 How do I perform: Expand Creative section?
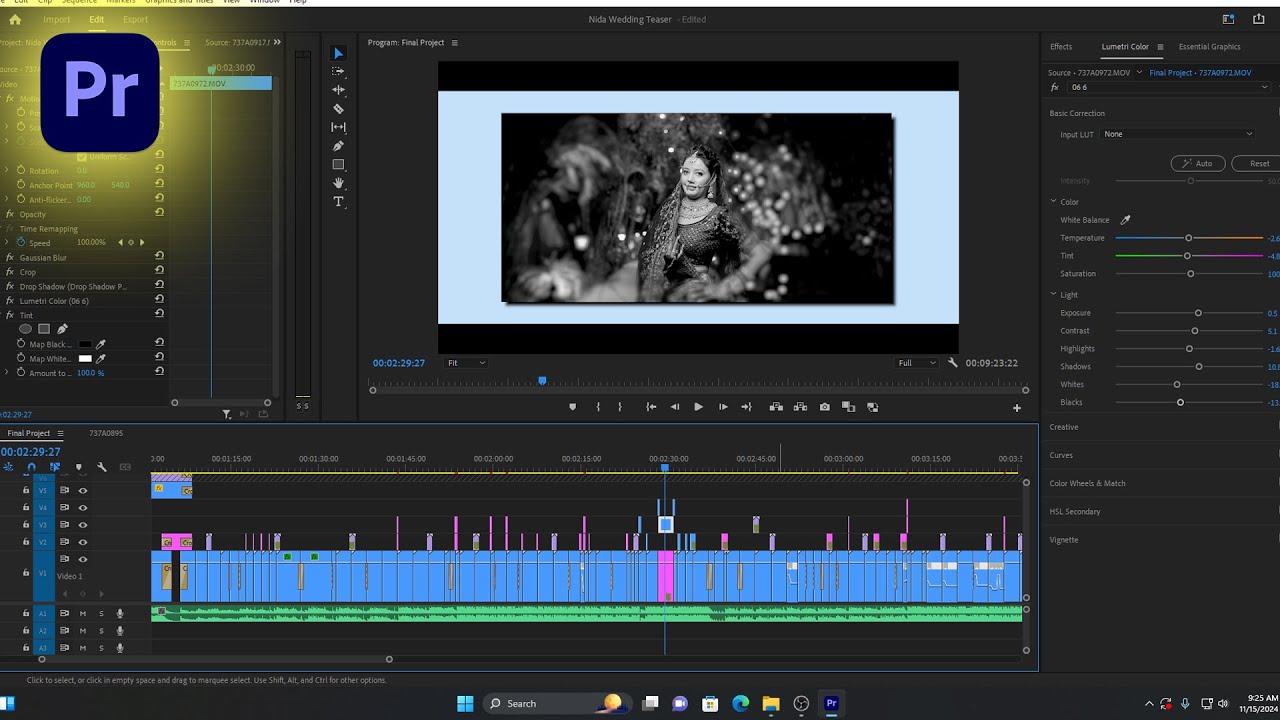1064,427
